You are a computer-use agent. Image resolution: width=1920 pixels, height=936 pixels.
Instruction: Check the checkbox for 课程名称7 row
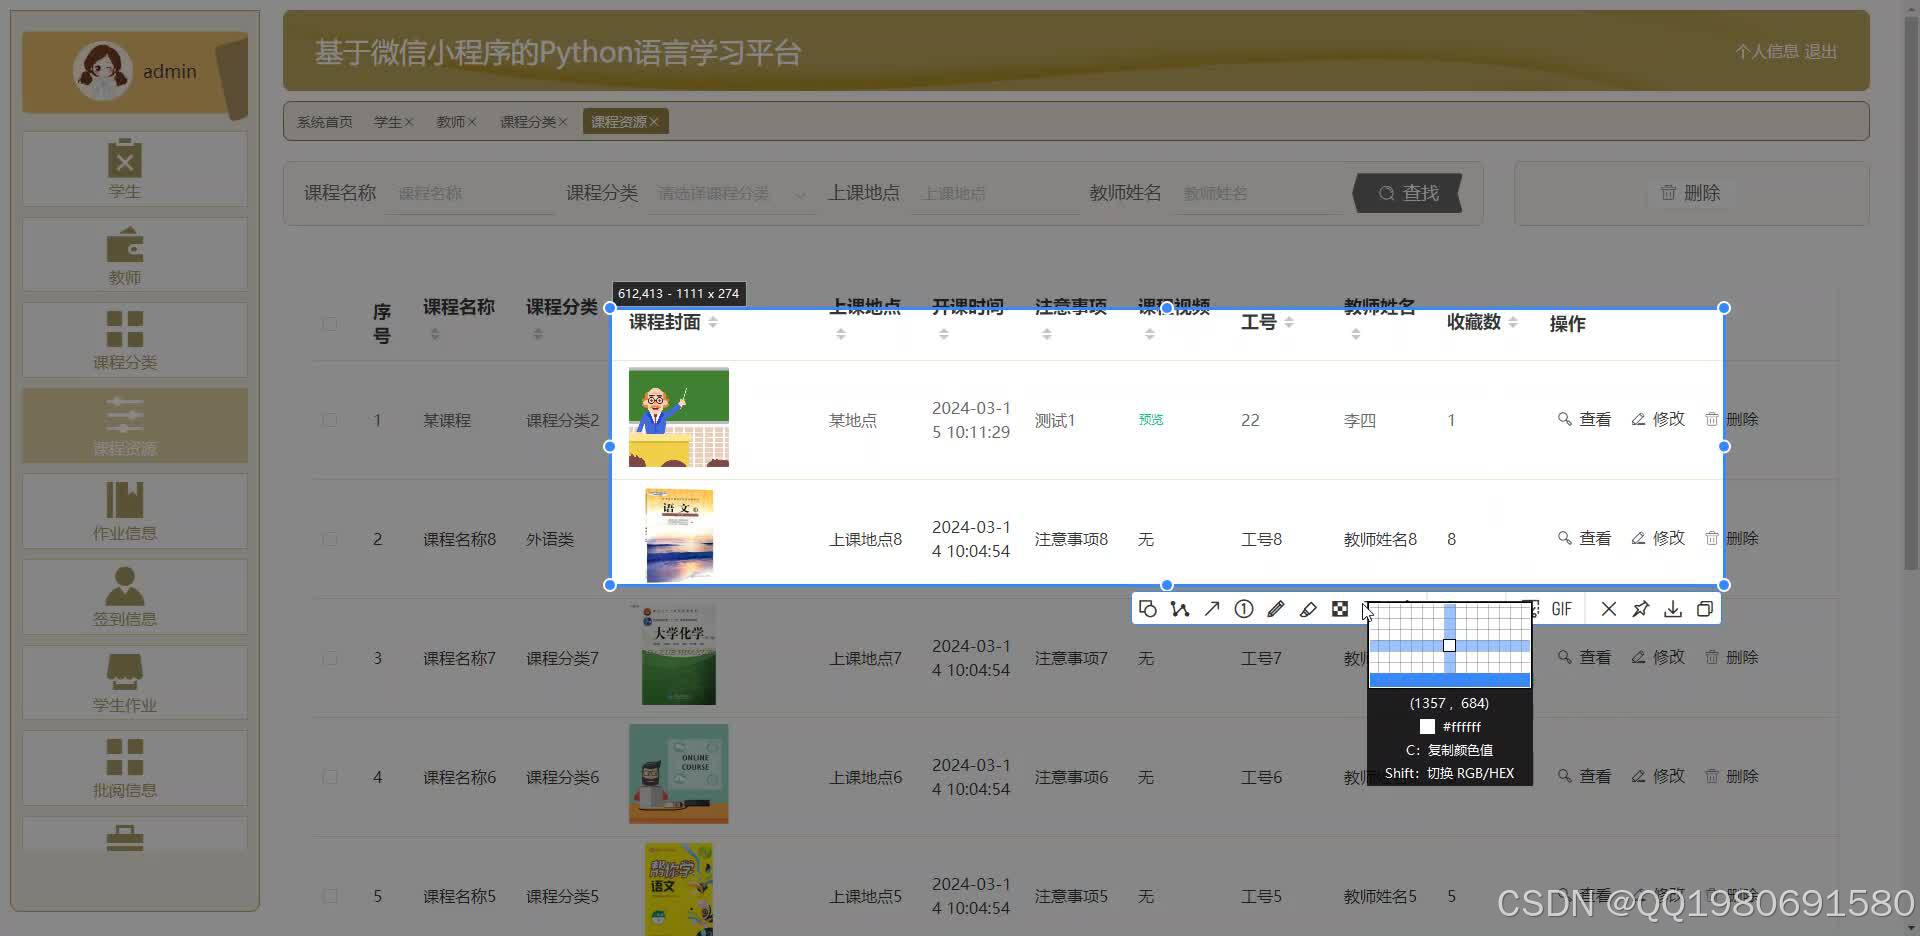point(330,658)
